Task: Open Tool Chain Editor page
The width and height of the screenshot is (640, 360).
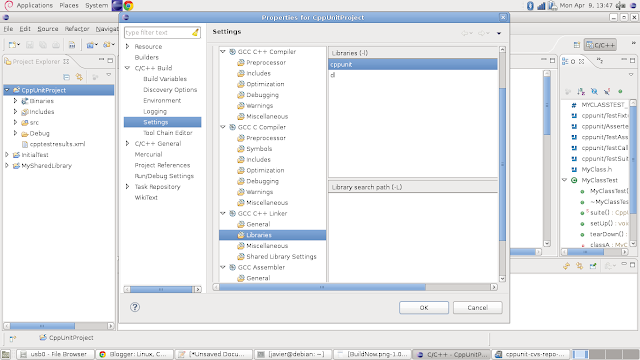Action: pyautogui.click(x=167, y=133)
